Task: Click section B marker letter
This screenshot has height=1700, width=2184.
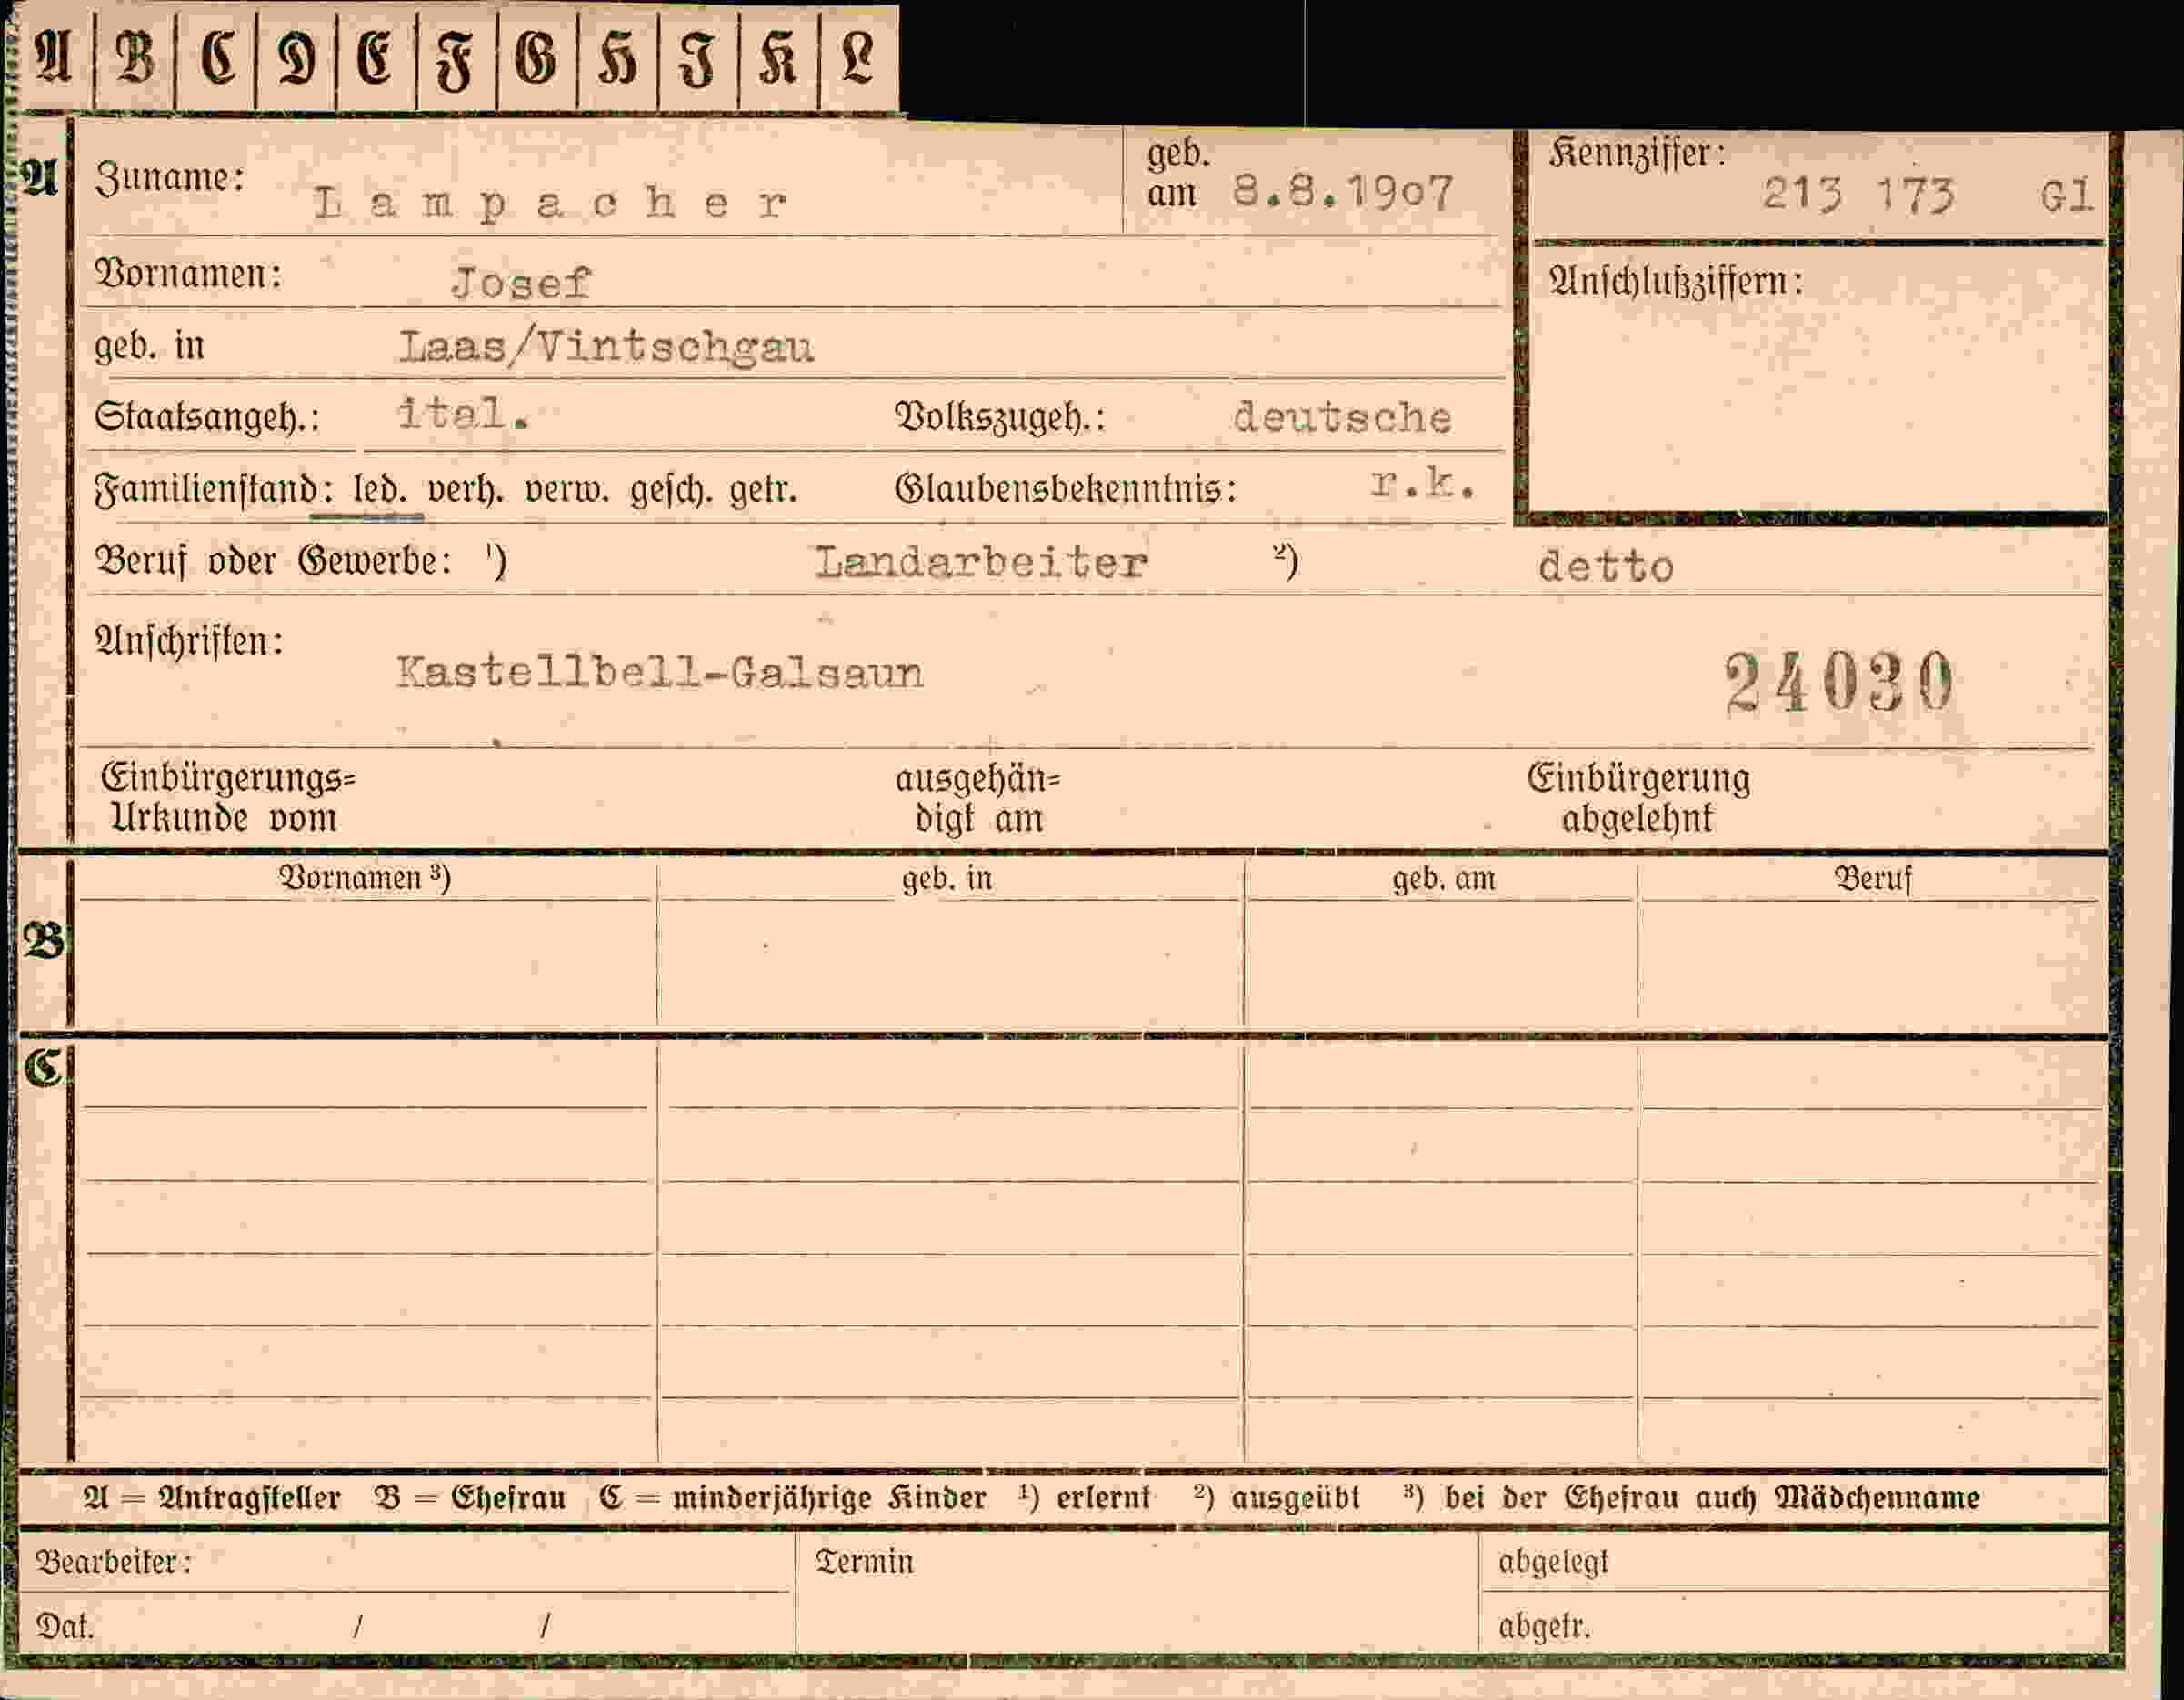Action: pyautogui.click(x=43, y=941)
